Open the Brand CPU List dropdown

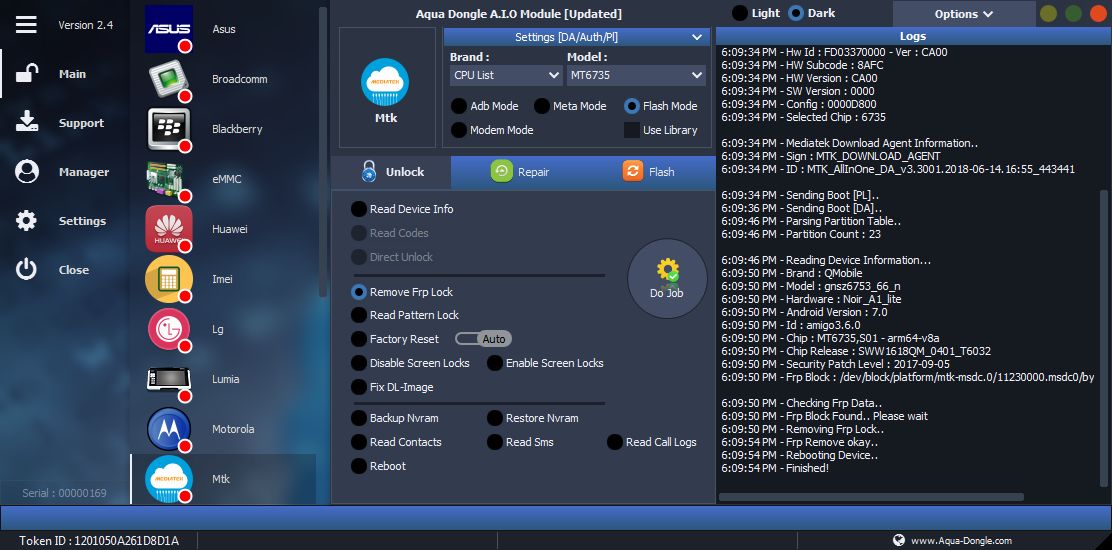(x=506, y=75)
